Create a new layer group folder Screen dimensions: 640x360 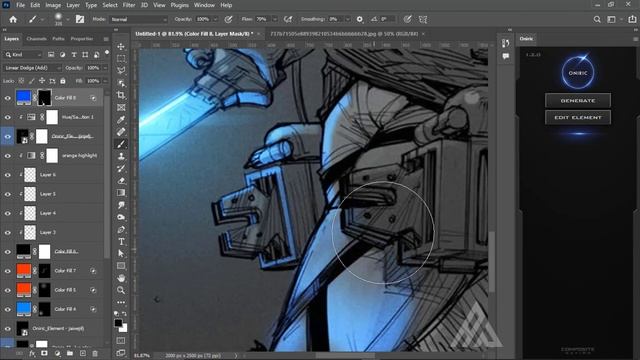pos(70,353)
